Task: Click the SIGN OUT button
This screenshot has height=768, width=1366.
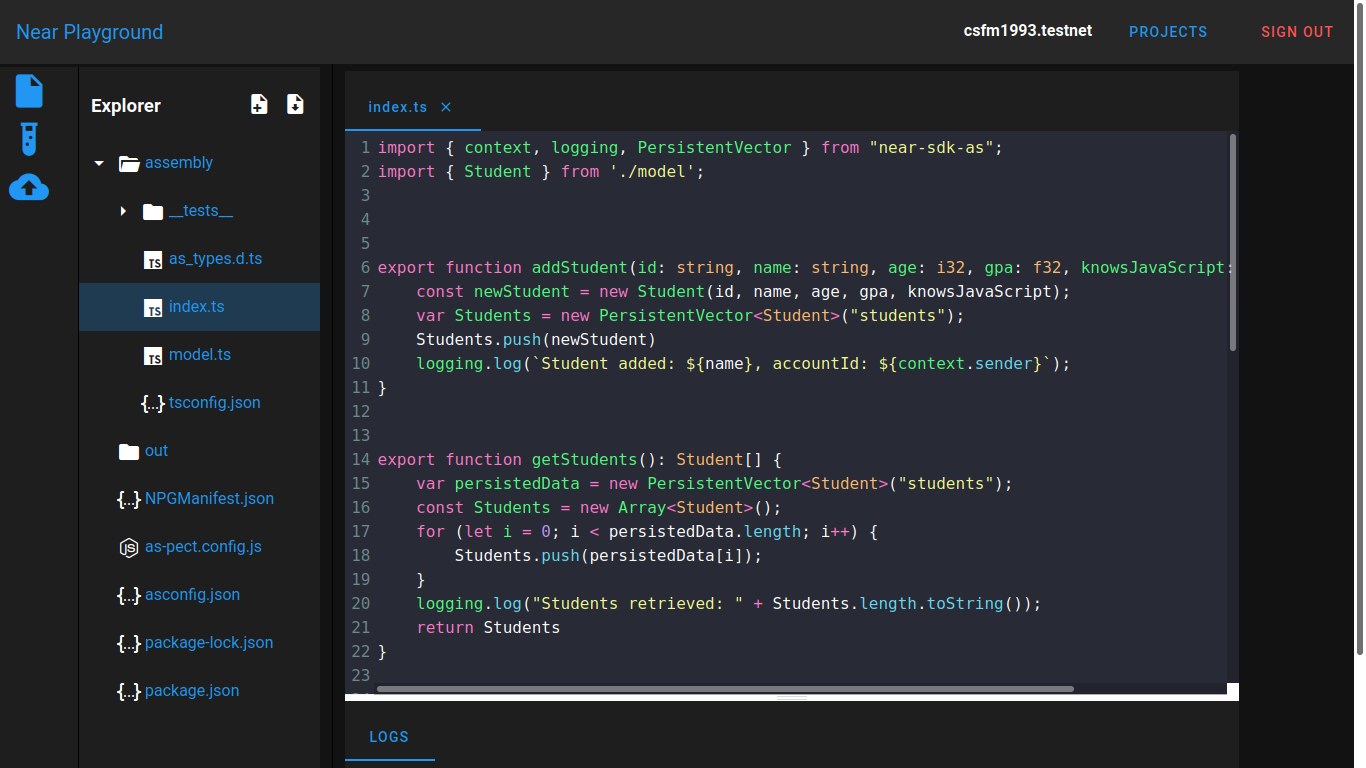Action: tap(1297, 32)
